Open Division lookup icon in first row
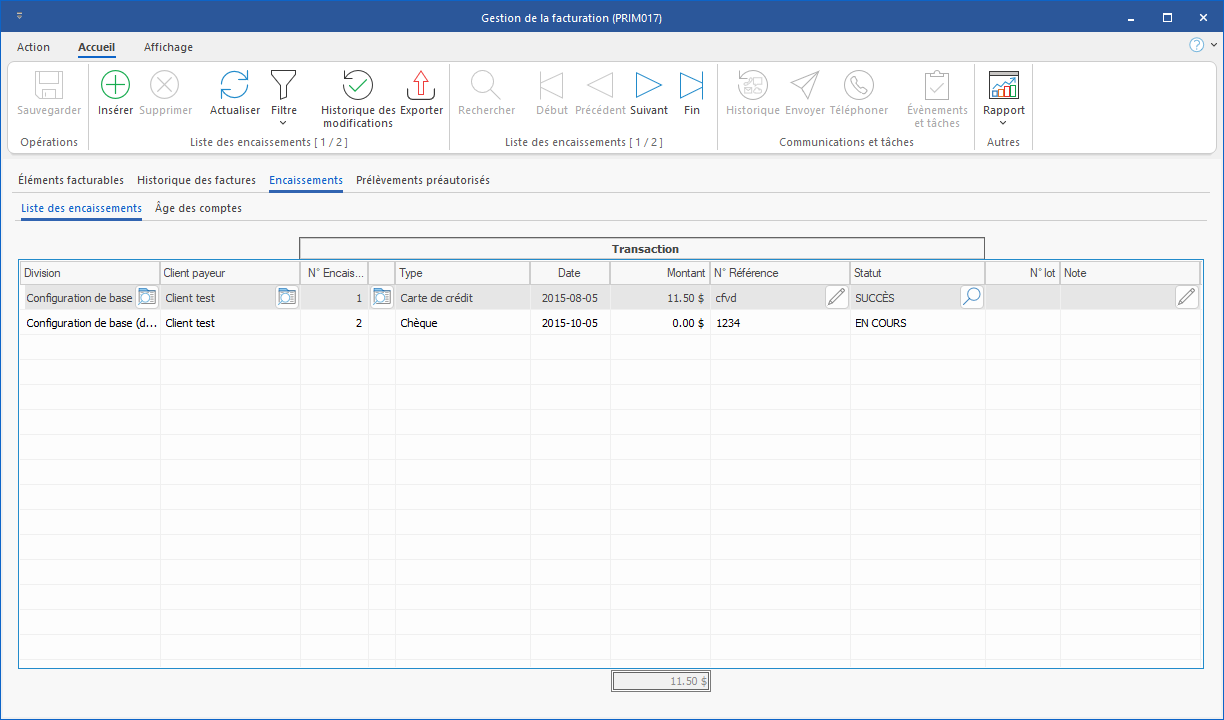This screenshot has width=1224, height=720. pyautogui.click(x=147, y=297)
